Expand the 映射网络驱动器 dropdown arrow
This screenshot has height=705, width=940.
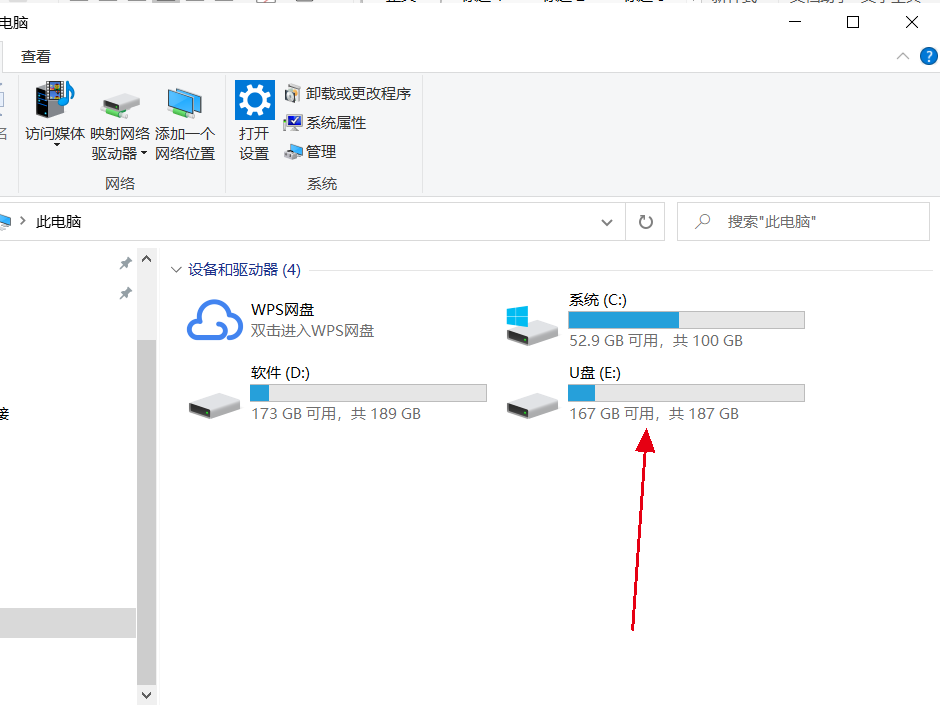(x=144, y=153)
